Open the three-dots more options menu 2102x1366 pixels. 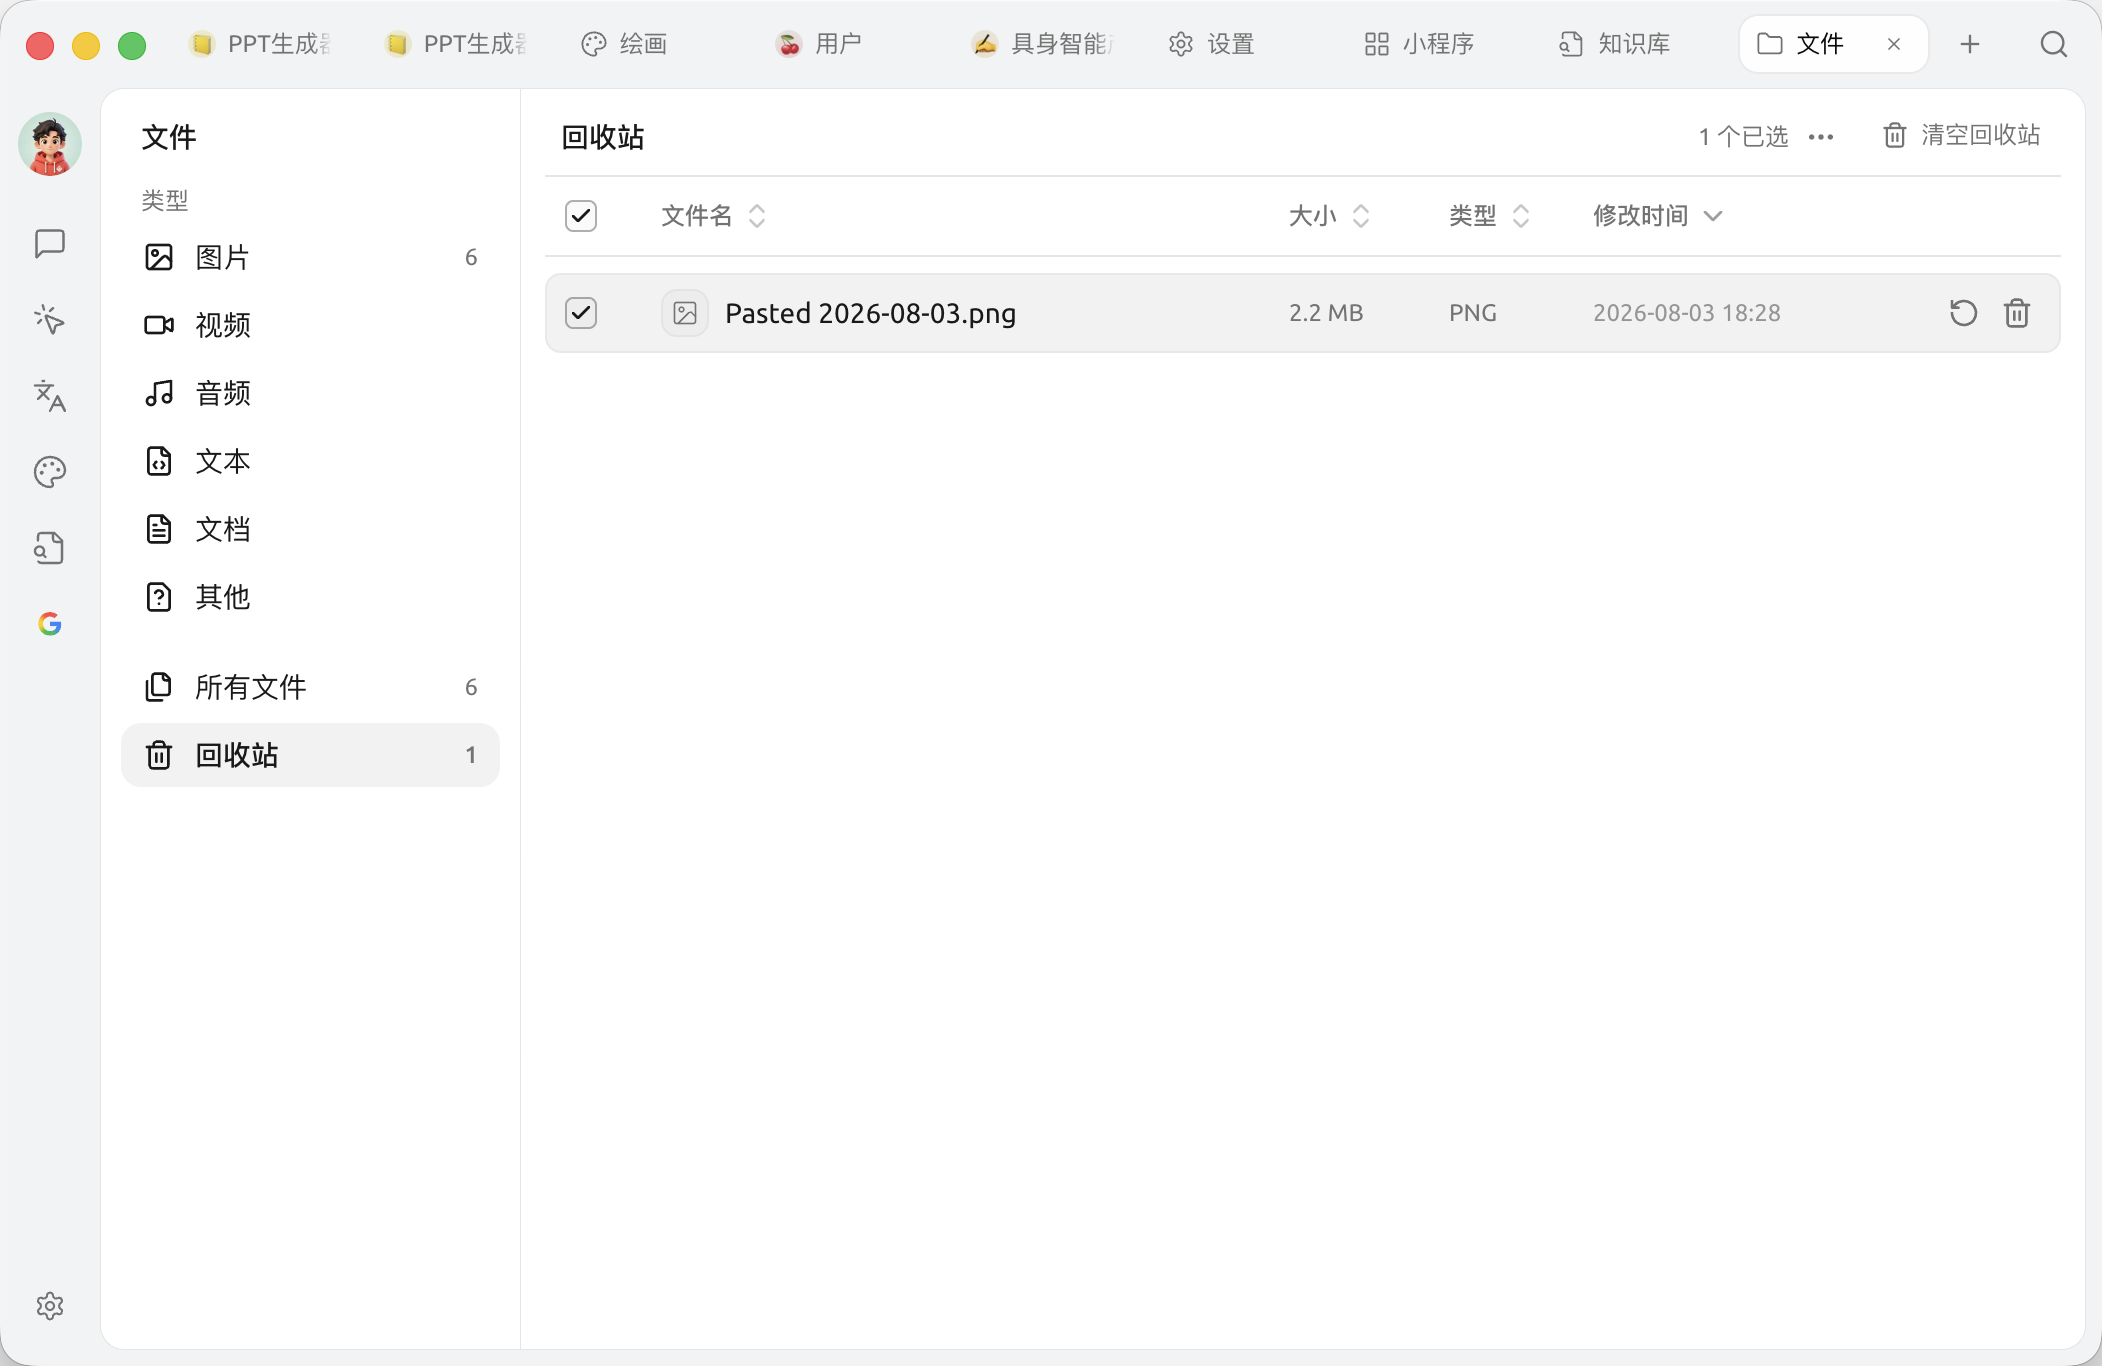(1821, 137)
